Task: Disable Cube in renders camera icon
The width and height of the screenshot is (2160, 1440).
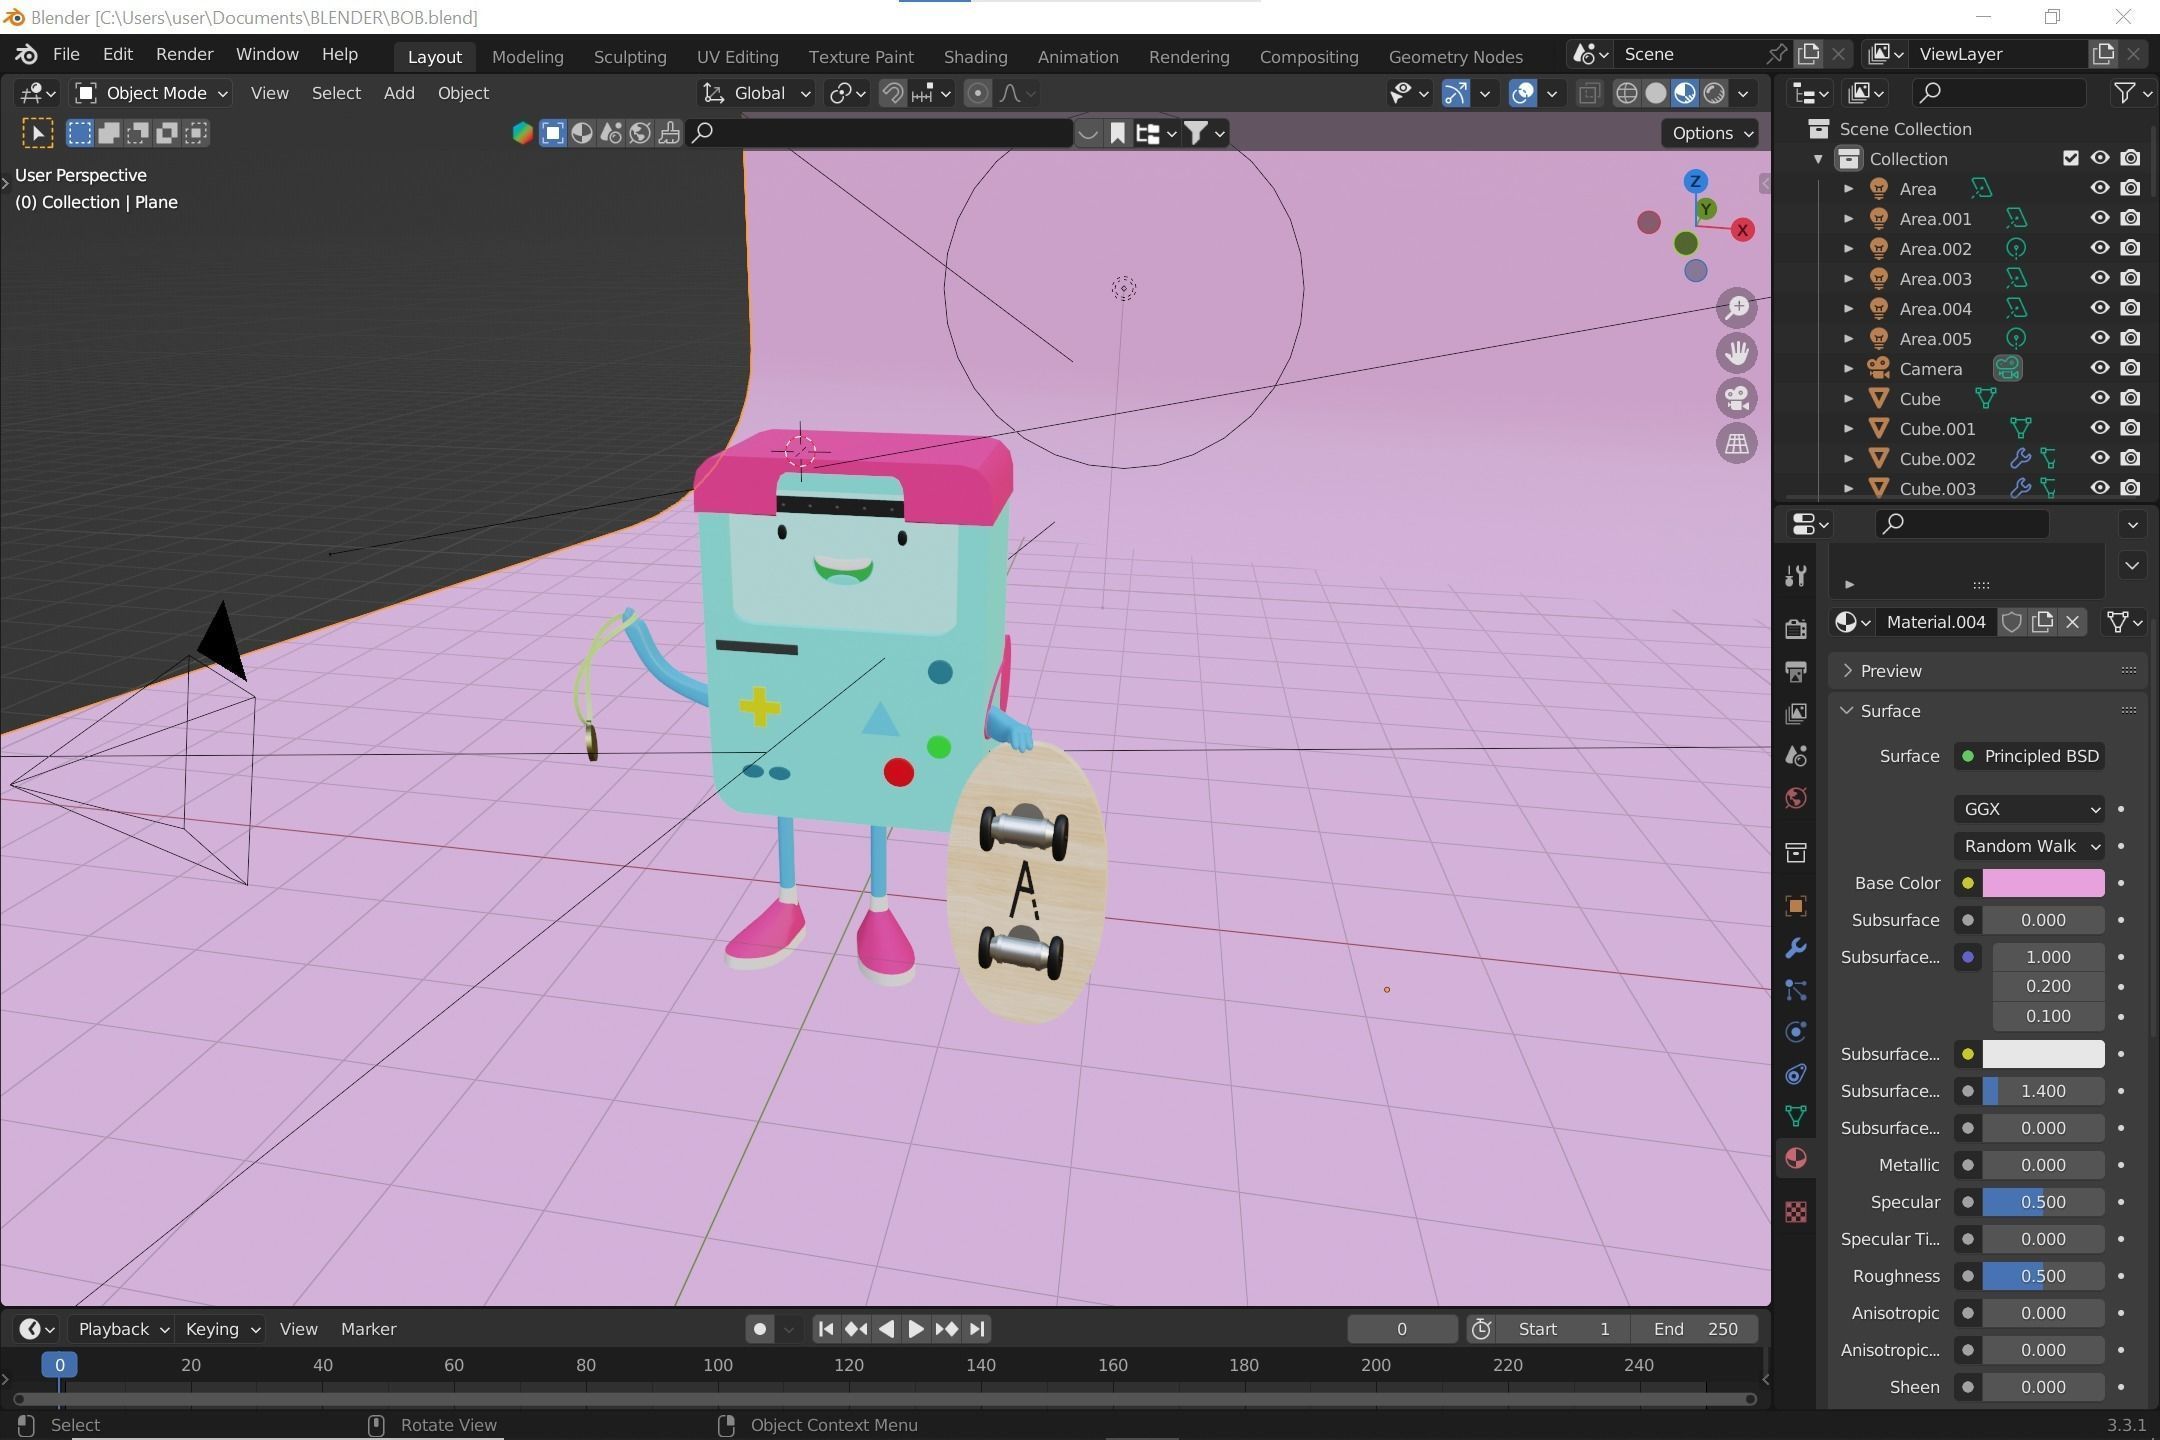Action: tap(2131, 398)
